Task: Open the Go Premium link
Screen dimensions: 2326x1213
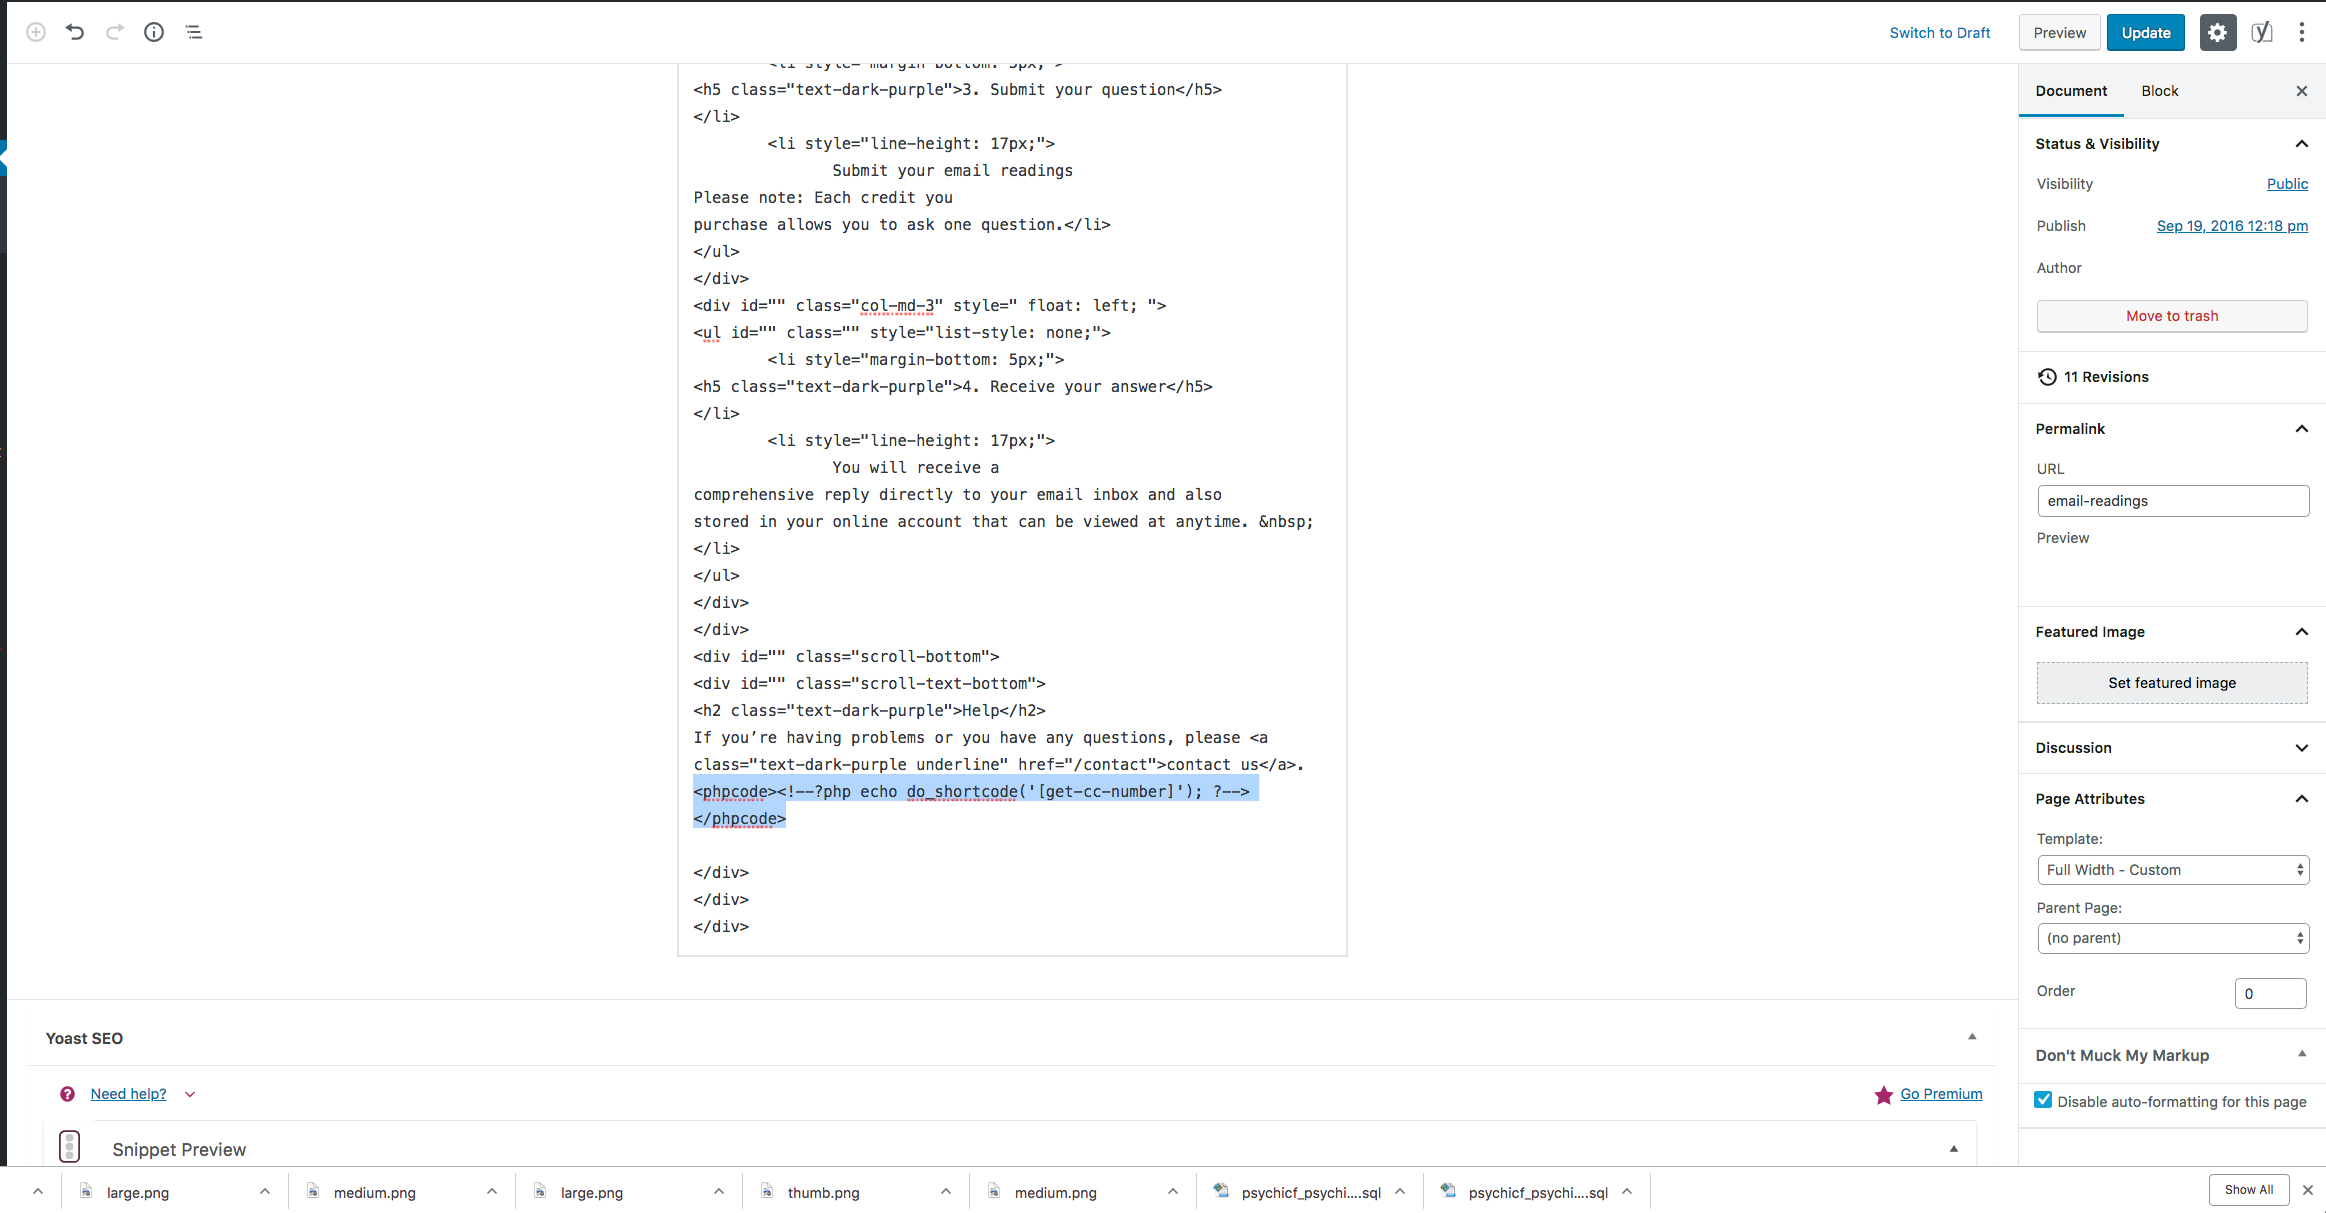Action: pyautogui.click(x=1941, y=1094)
